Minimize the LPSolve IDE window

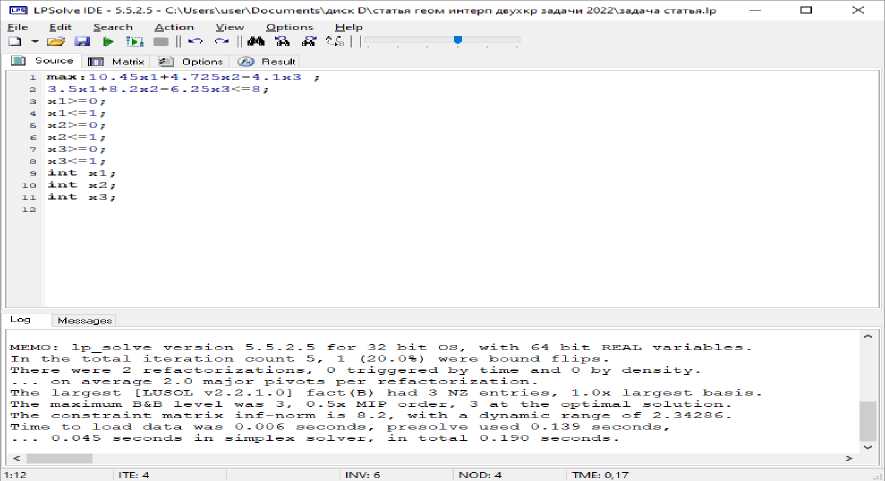click(x=755, y=10)
